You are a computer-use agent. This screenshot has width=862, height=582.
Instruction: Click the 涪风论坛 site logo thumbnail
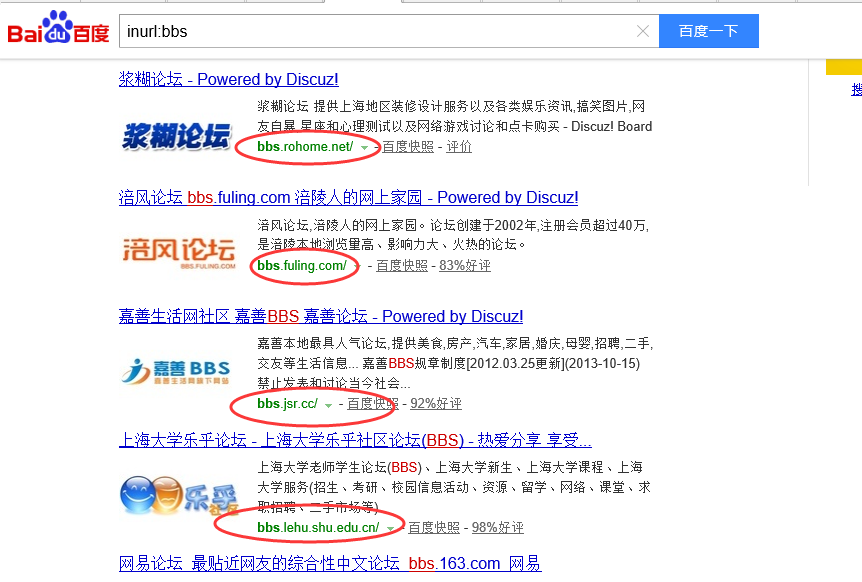[x=178, y=251]
